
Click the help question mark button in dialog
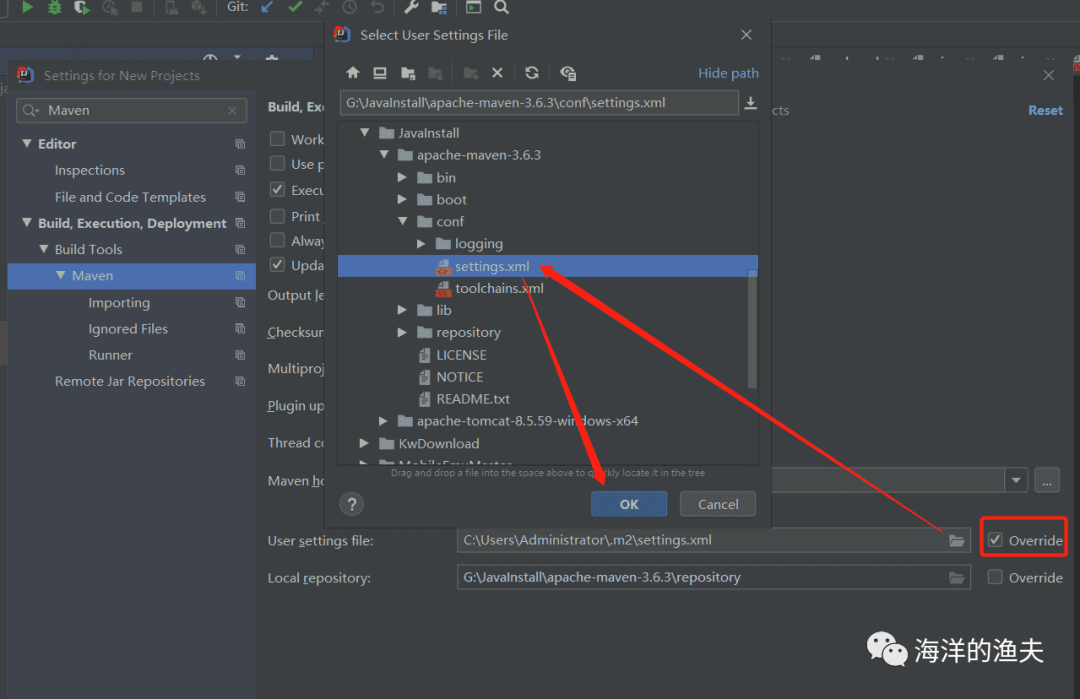(351, 504)
